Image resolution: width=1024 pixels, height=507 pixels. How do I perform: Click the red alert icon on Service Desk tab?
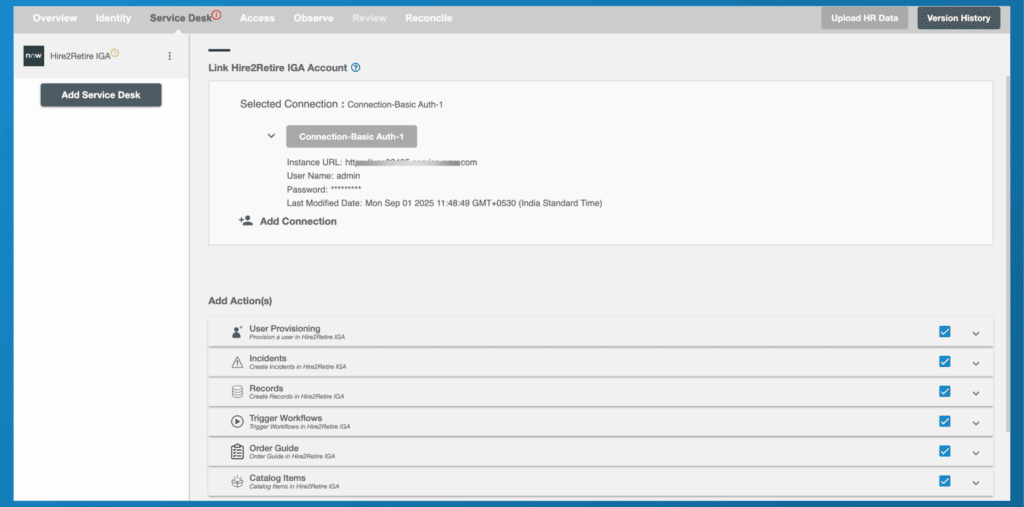click(x=217, y=14)
